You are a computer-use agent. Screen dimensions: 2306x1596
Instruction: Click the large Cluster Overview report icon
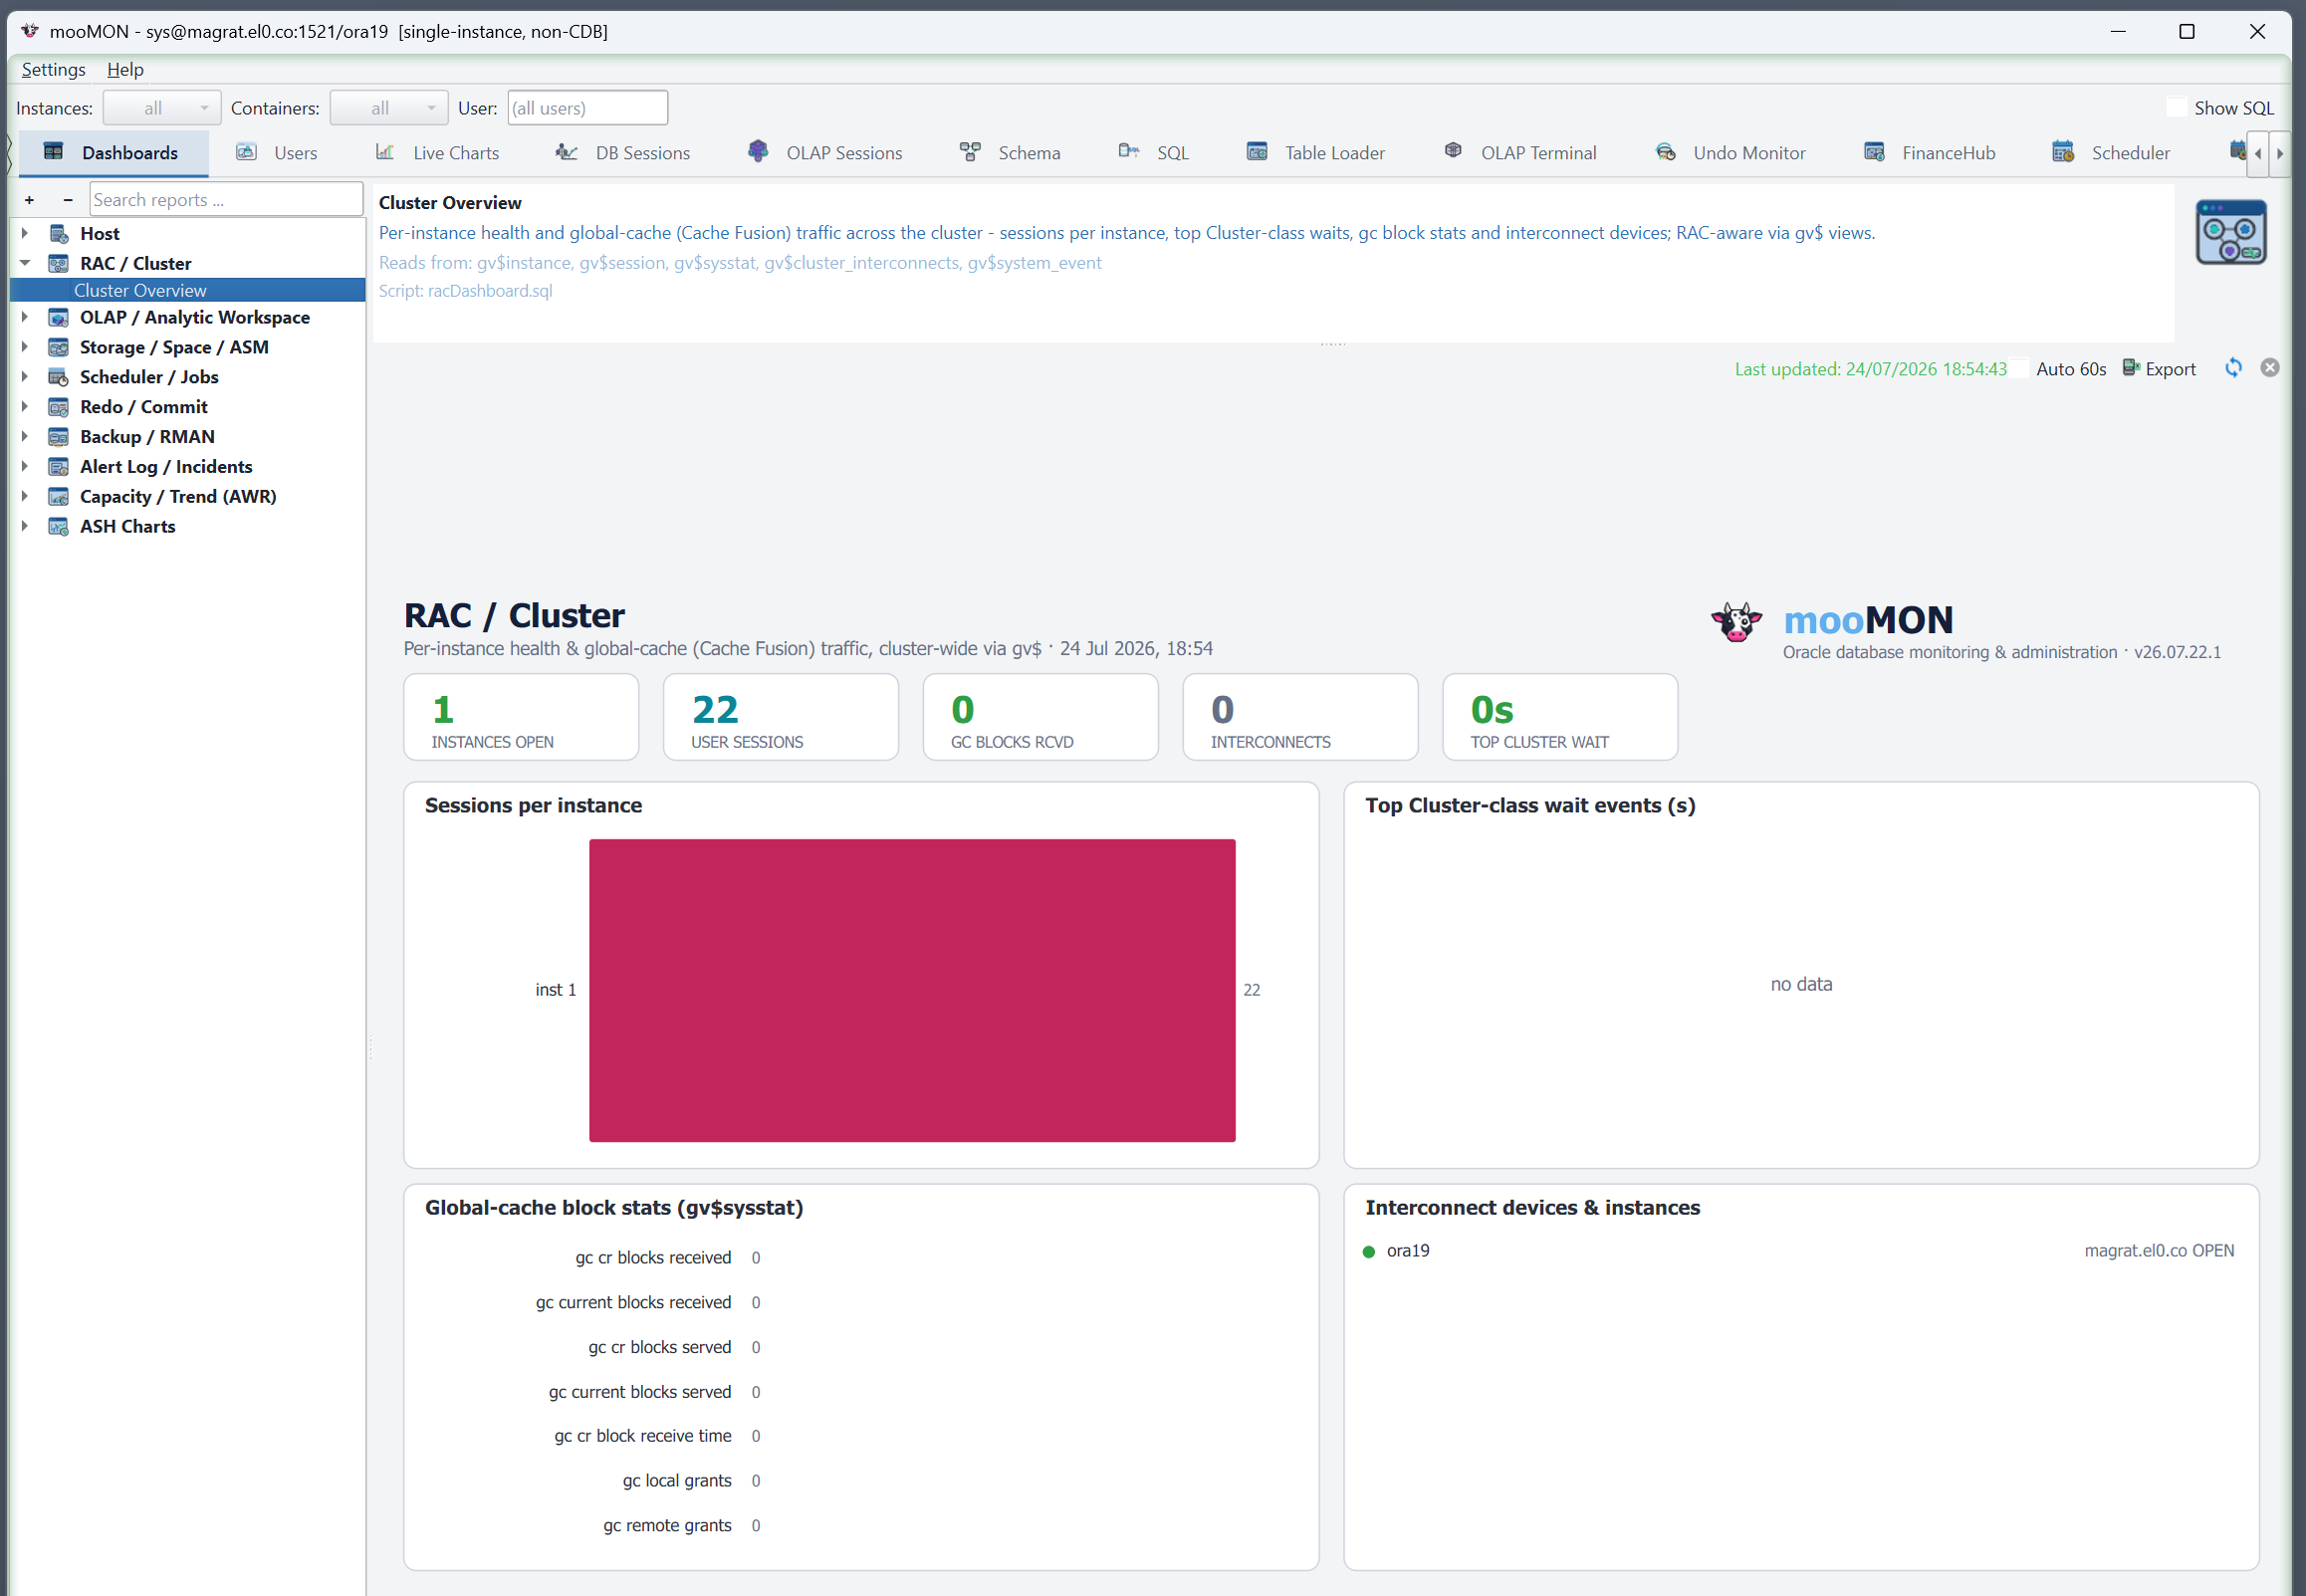tap(2231, 232)
